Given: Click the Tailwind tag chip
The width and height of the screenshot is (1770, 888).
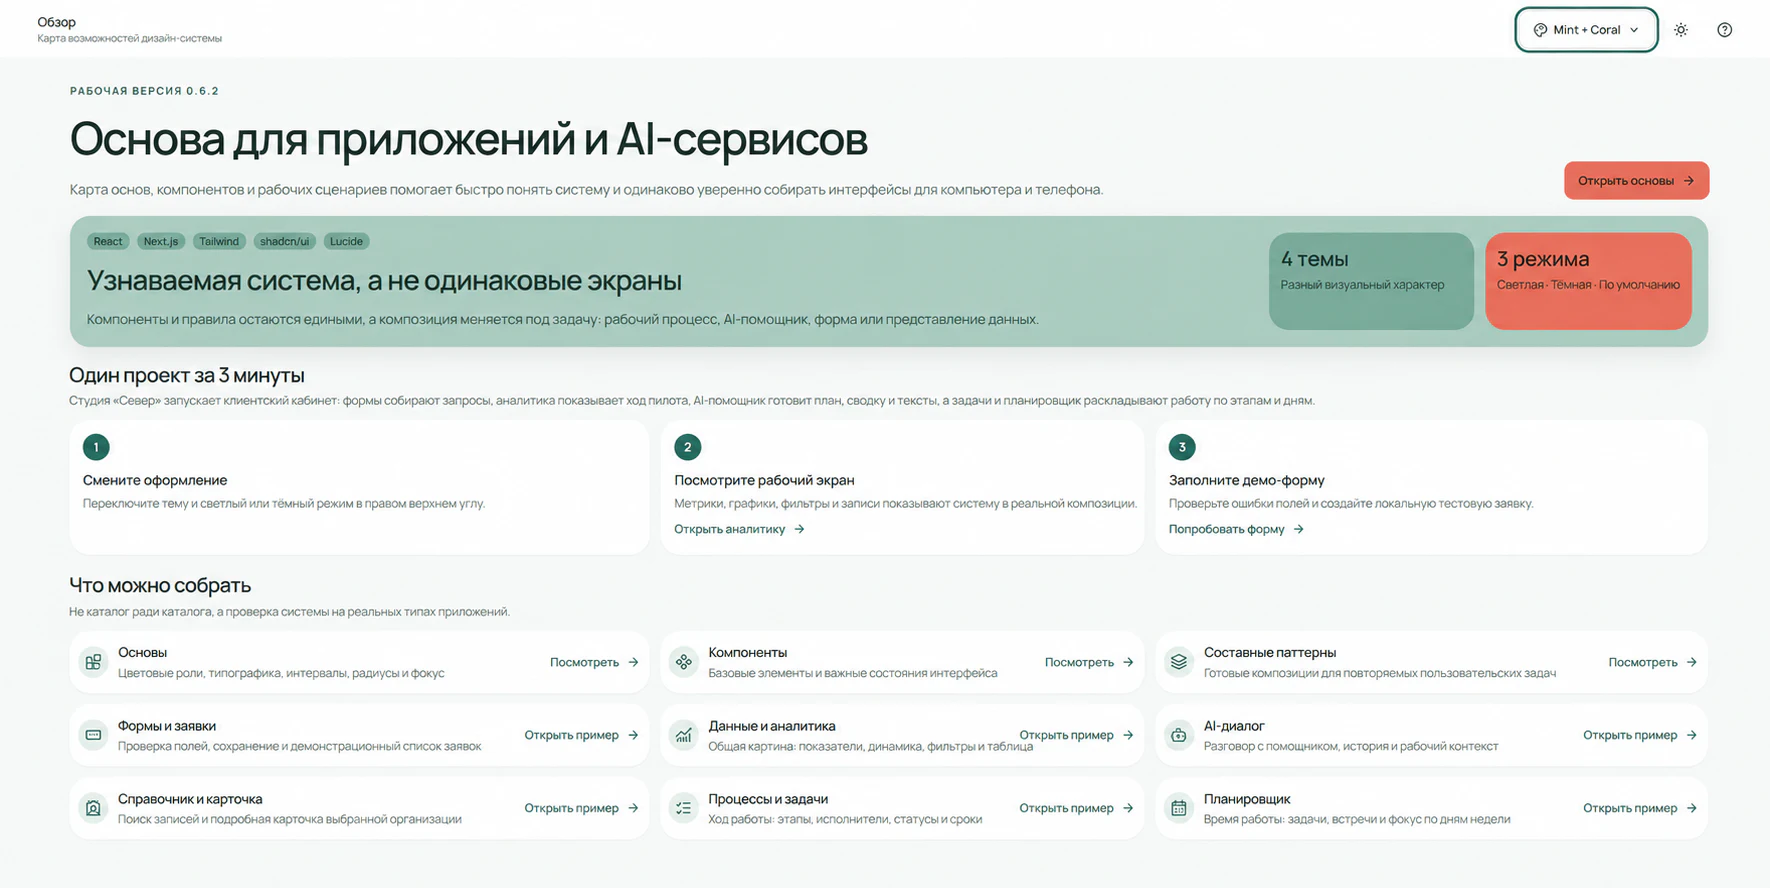Looking at the screenshot, I should pos(219,241).
